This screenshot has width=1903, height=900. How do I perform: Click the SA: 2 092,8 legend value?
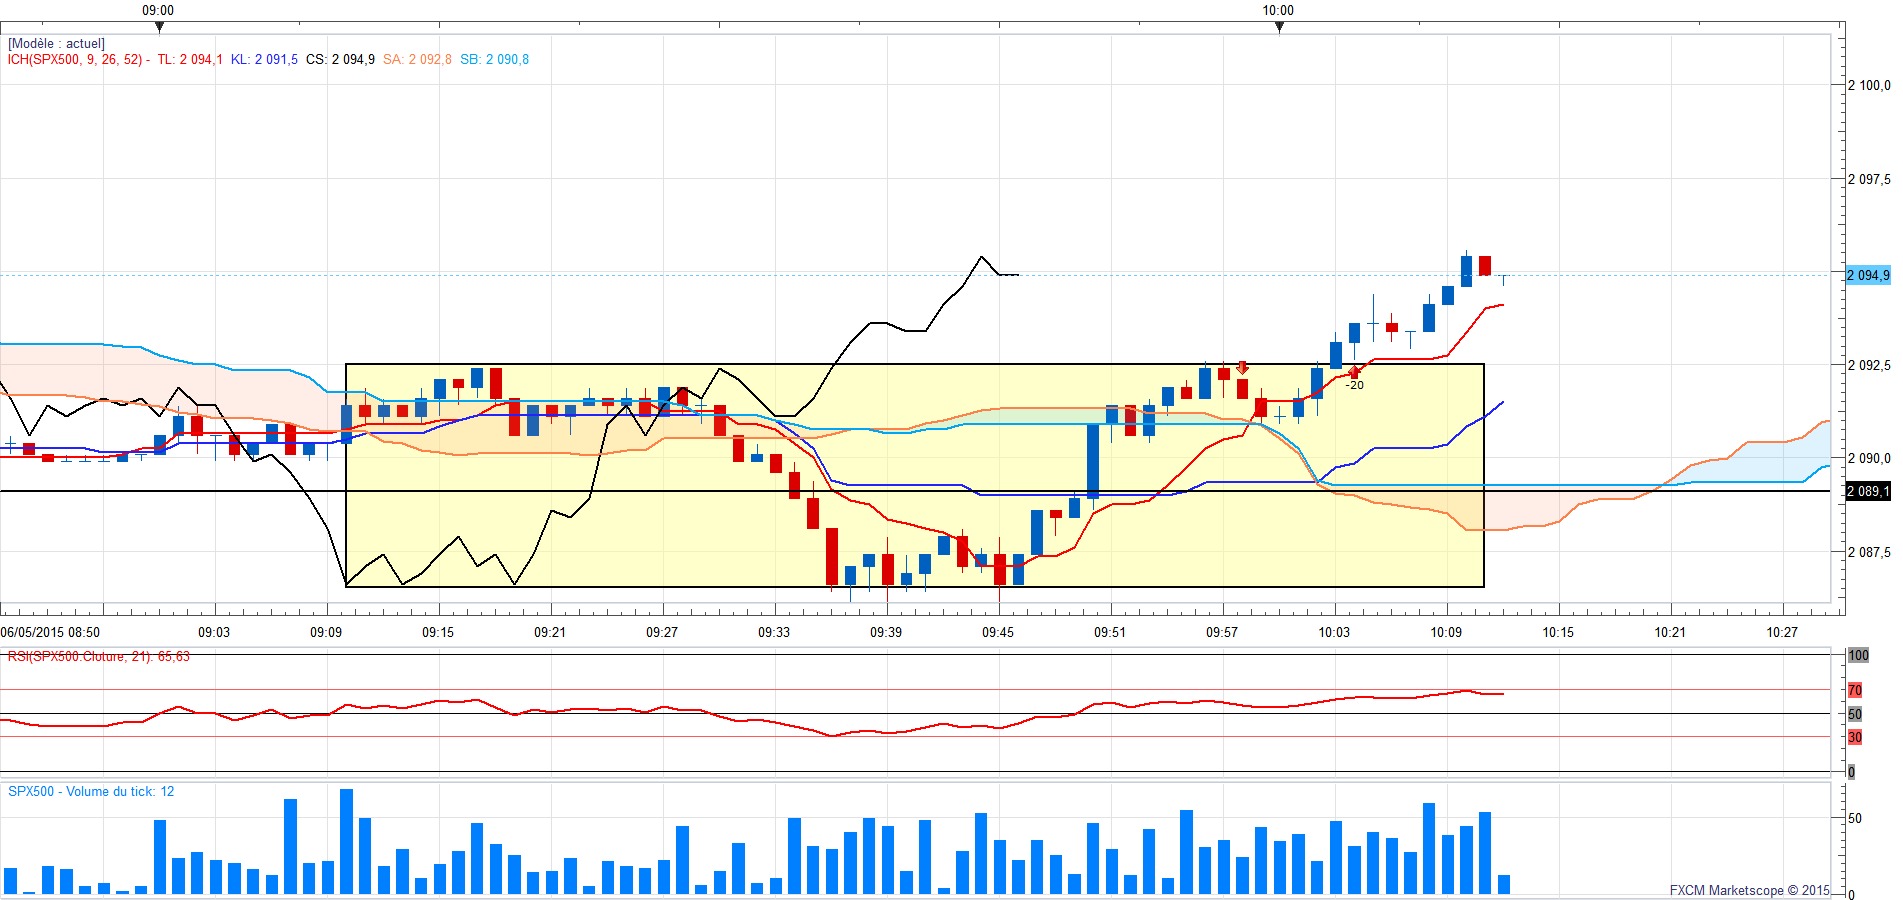(x=417, y=60)
